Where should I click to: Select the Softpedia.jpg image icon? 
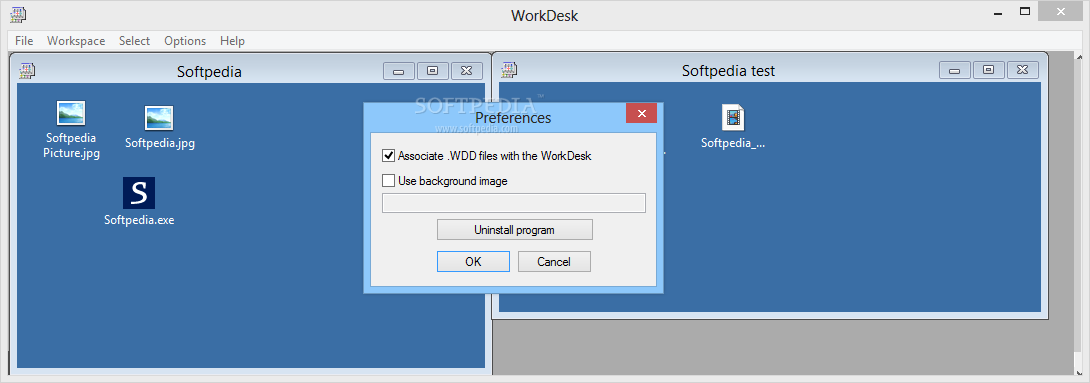159,118
